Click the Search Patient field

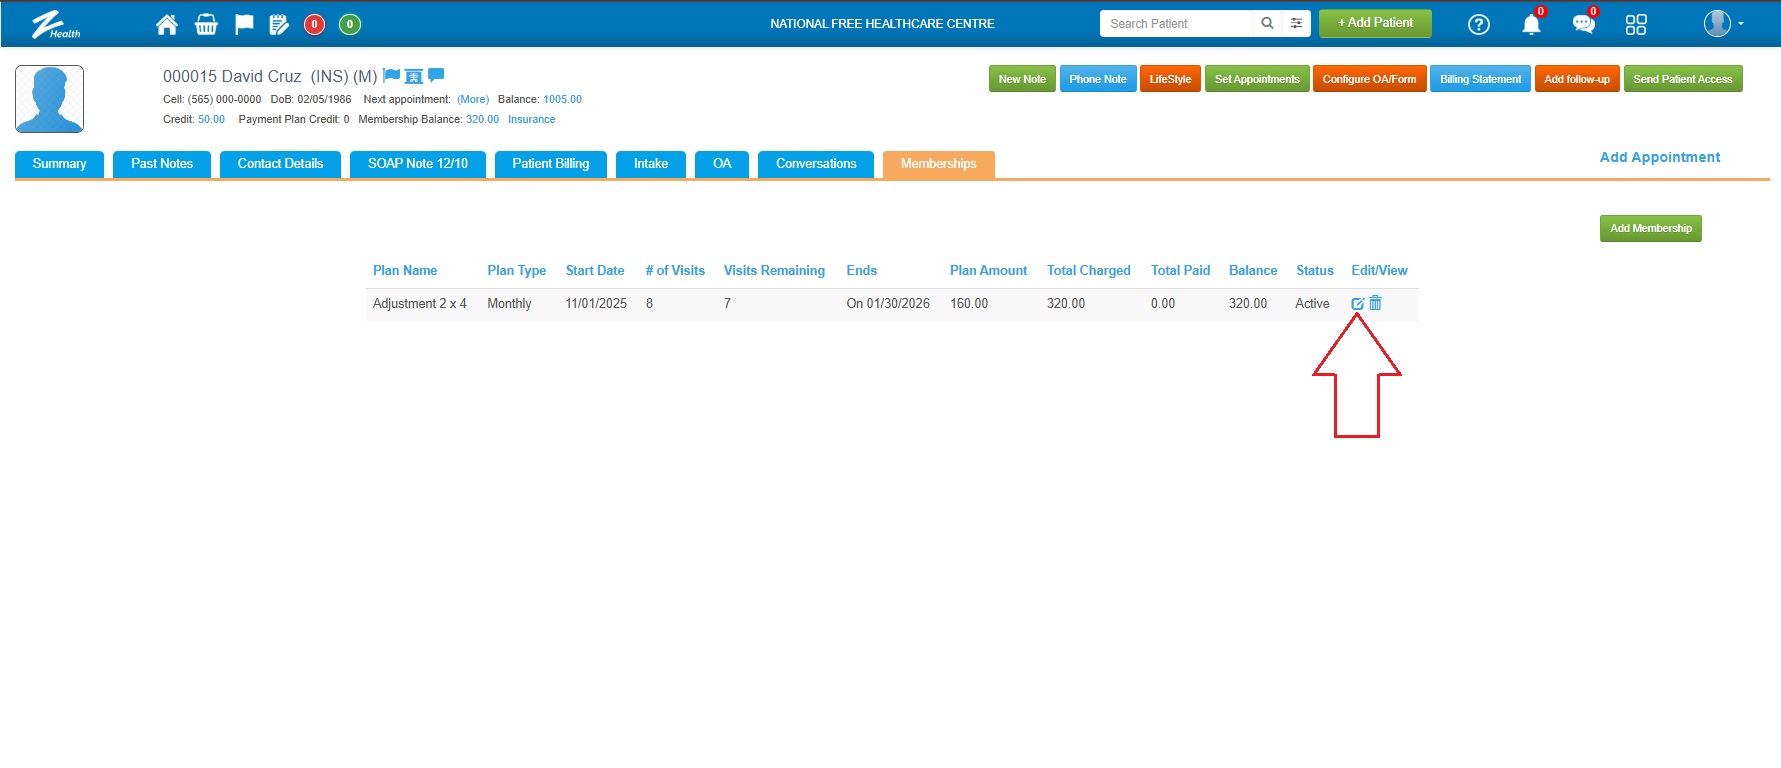coord(1176,24)
